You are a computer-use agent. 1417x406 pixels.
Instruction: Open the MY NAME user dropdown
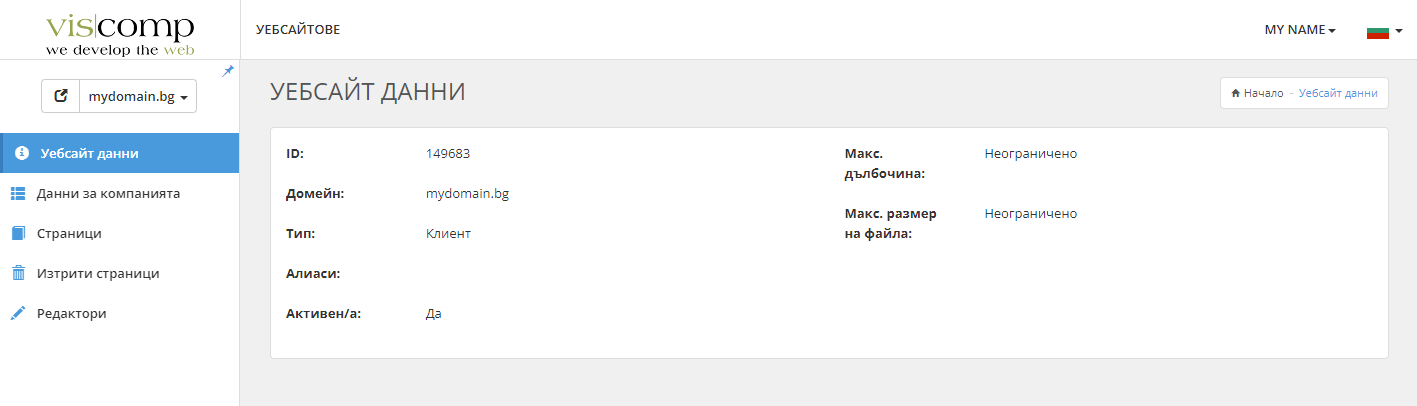(1300, 30)
